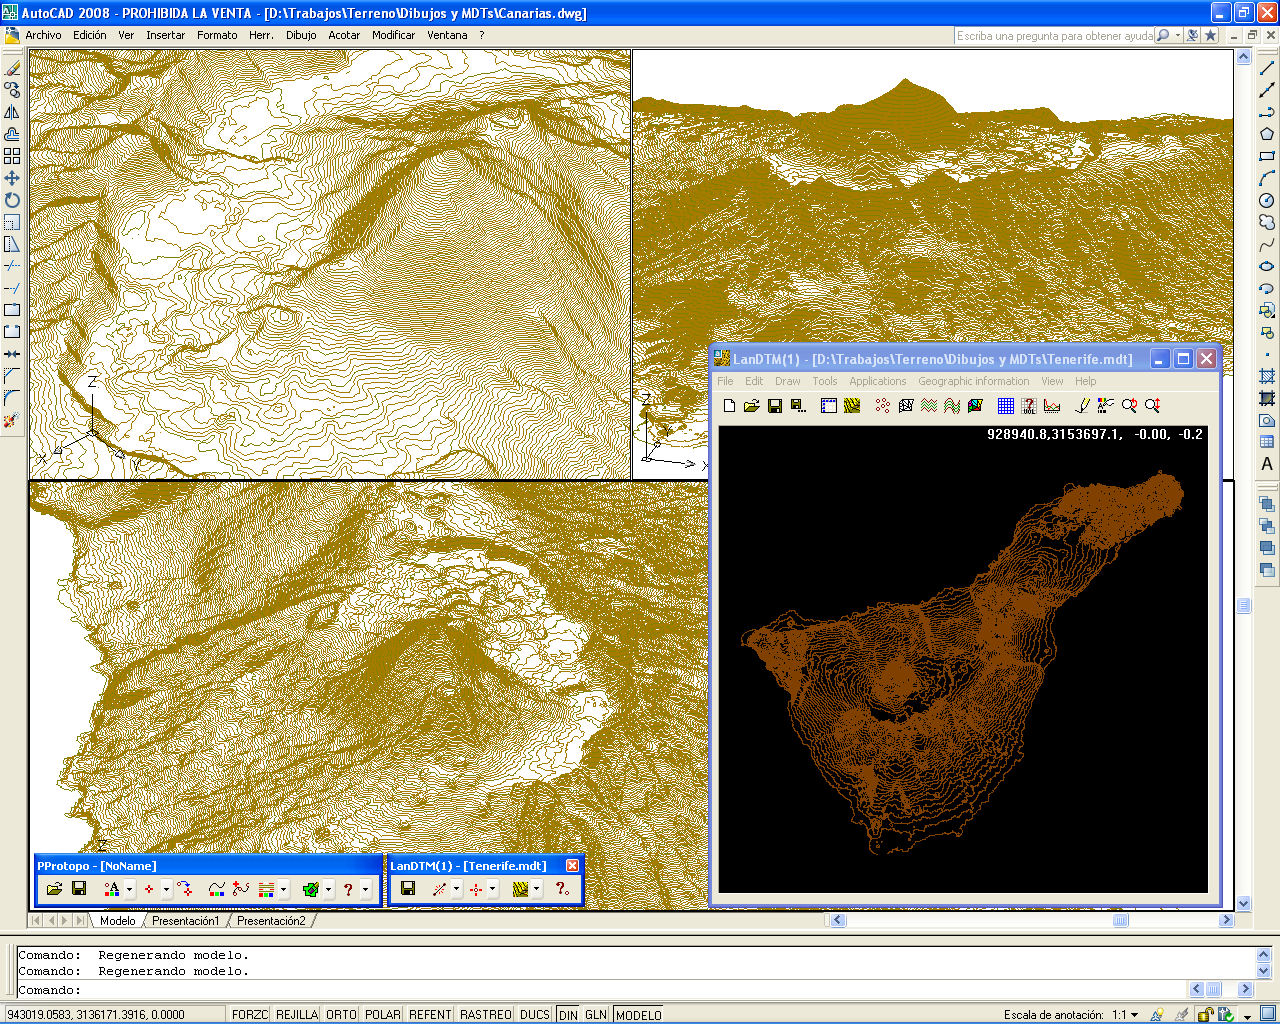Click vertical scrollbar down arrow of drawing area
This screenshot has height=1024, width=1280.
[1244, 903]
